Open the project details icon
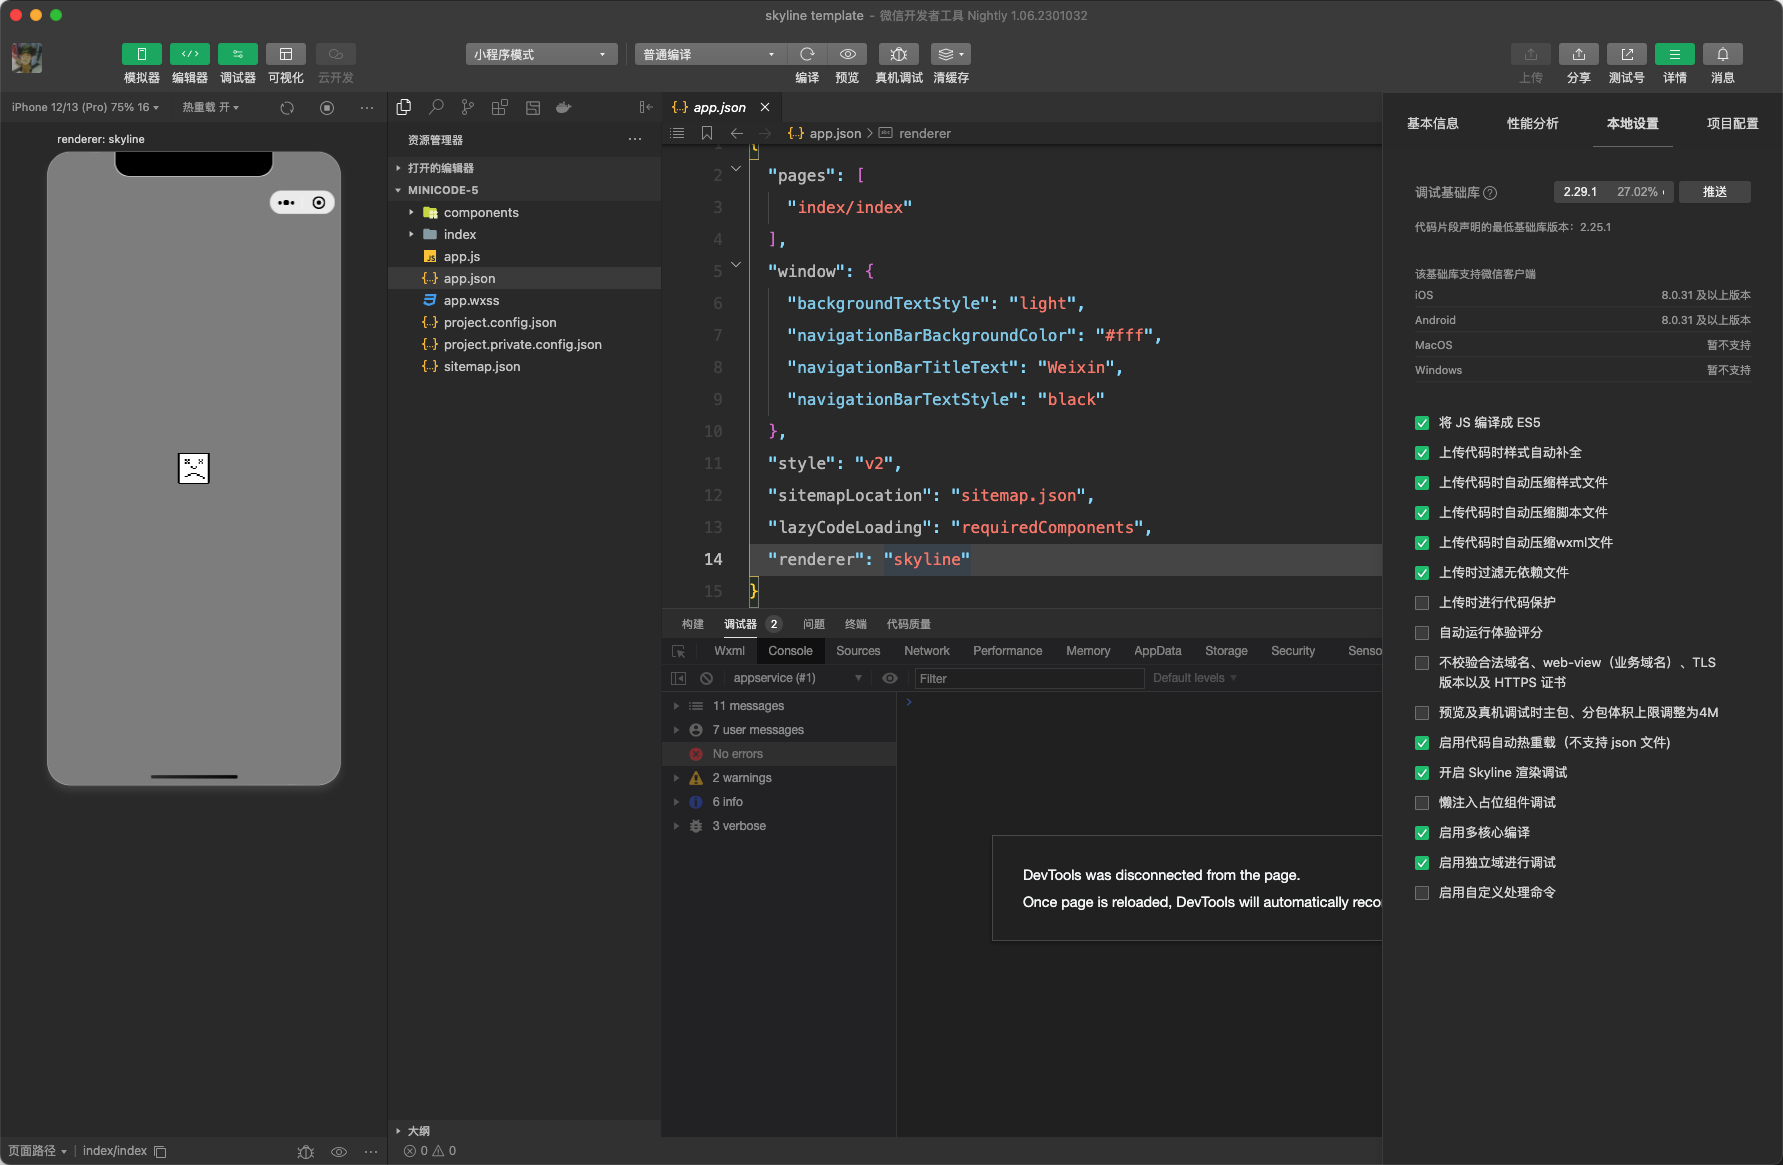The image size is (1783, 1165). pos(1674,54)
